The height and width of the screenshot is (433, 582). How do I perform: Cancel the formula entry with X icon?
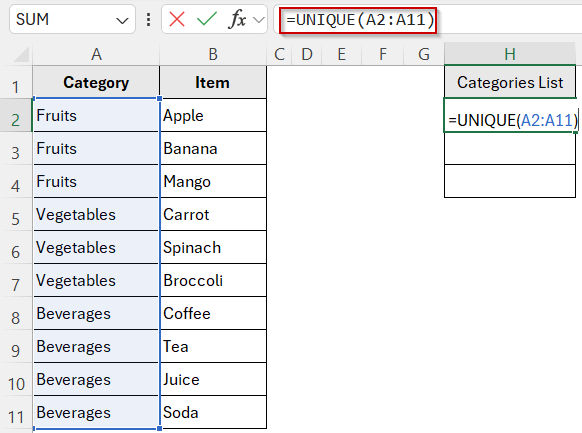pyautogui.click(x=177, y=19)
